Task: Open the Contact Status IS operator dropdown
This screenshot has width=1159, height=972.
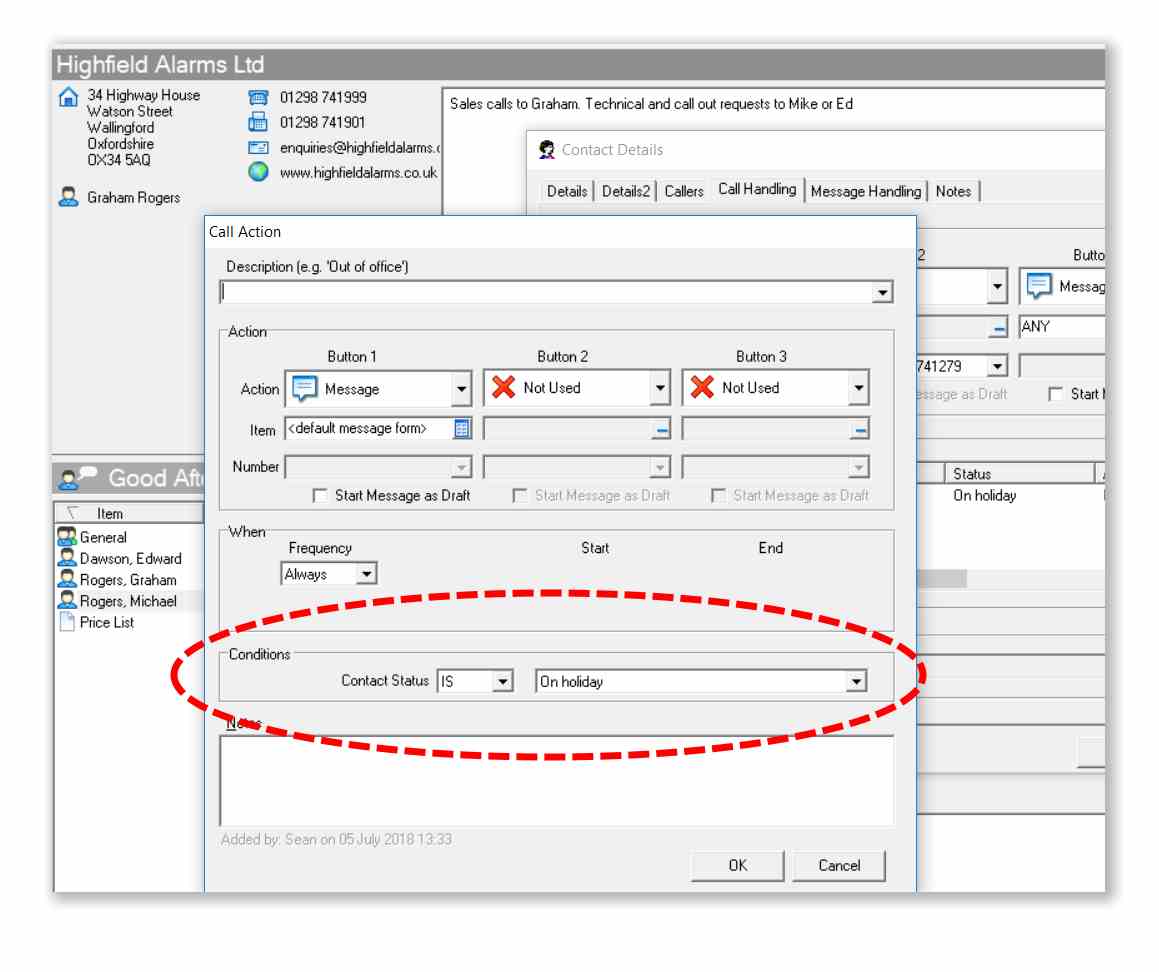Action: (503, 681)
